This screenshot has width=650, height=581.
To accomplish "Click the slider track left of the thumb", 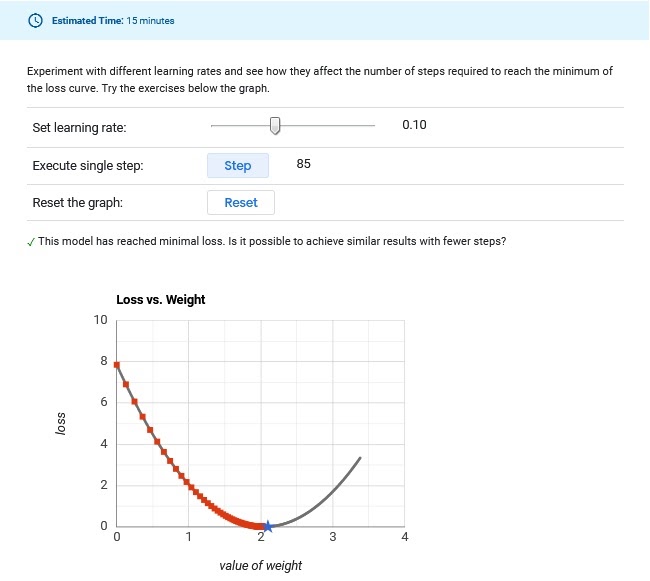I will click(240, 126).
